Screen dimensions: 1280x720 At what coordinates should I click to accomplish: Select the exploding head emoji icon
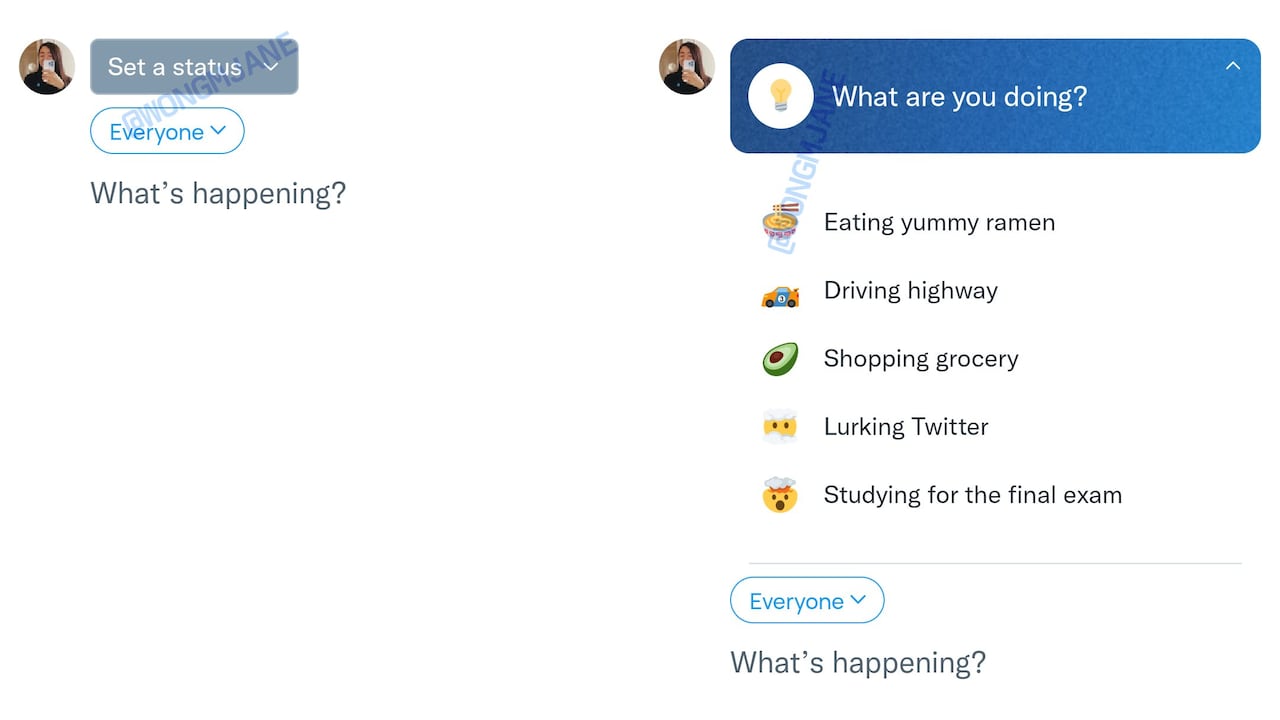click(780, 494)
